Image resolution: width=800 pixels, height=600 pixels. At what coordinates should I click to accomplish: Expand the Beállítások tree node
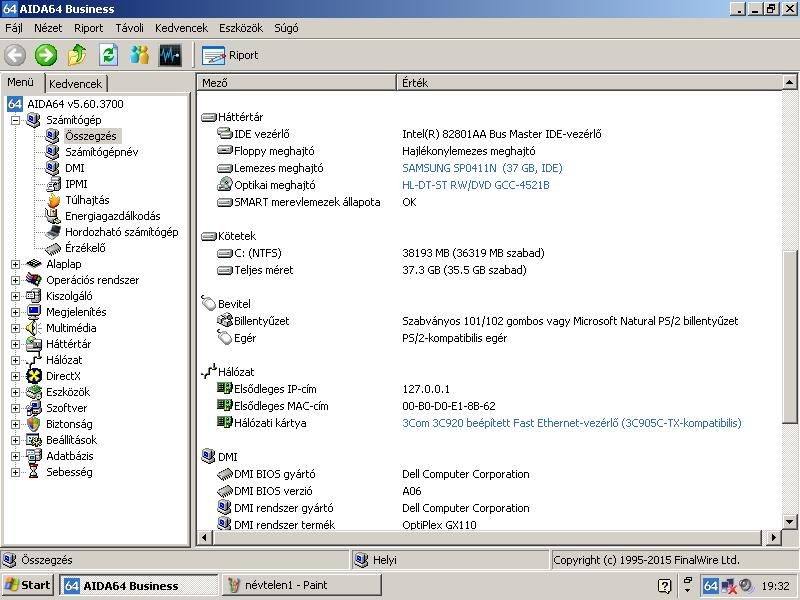point(15,440)
